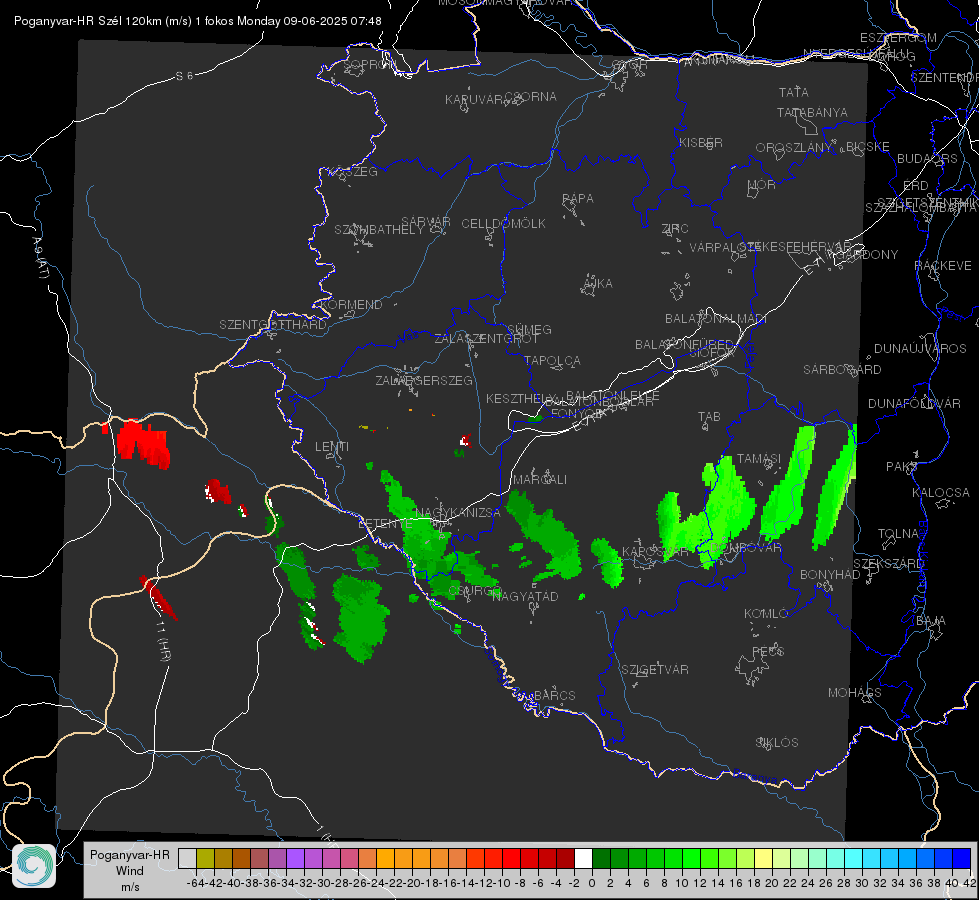Click the KALOCSA label
This screenshot has width=979, height=900.
(941, 493)
